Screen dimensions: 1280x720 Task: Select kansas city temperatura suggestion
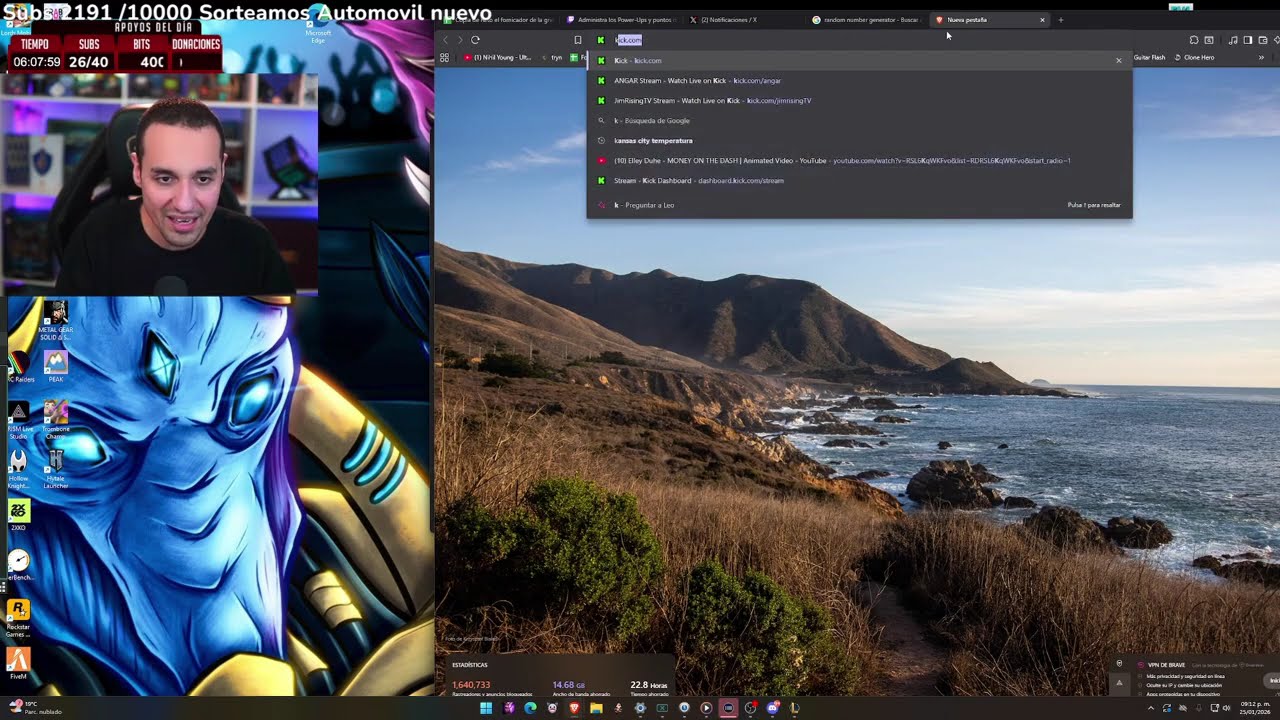point(859,141)
